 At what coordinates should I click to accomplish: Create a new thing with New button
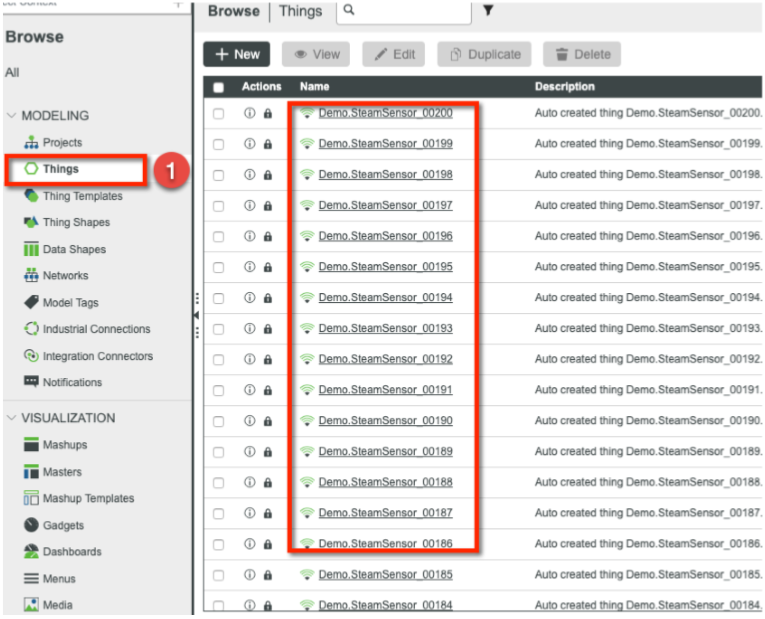(x=237, y=54)
